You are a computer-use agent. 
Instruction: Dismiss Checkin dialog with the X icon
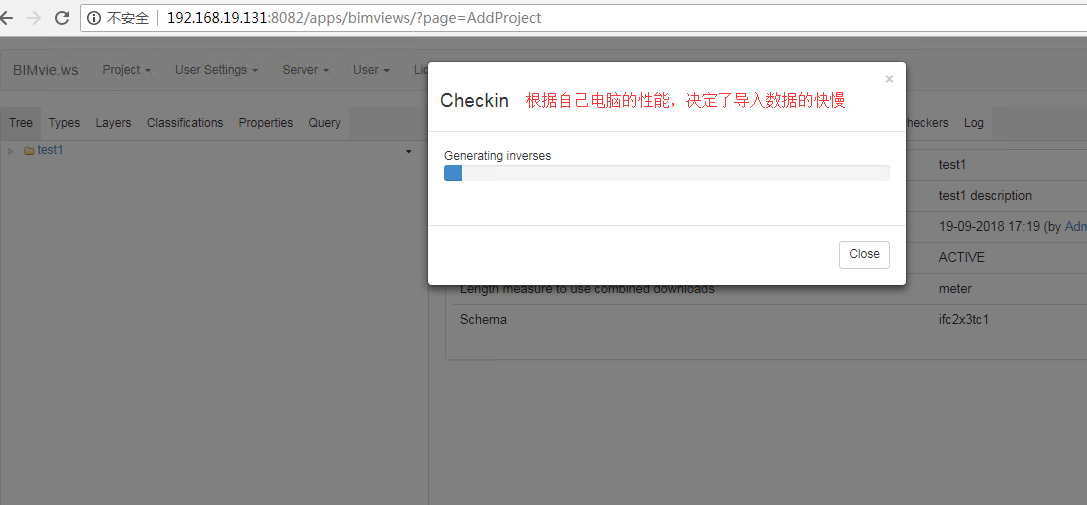(889, 79)
